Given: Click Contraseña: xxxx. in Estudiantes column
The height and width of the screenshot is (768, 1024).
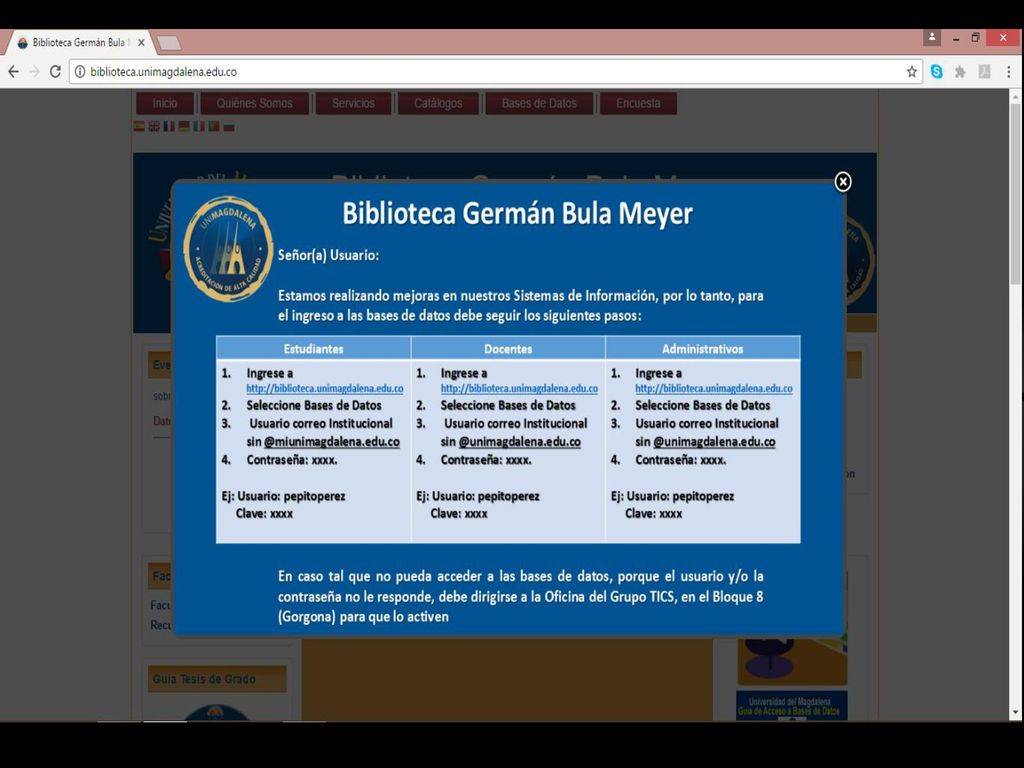Looking at the screenshot, I should 292,460.
